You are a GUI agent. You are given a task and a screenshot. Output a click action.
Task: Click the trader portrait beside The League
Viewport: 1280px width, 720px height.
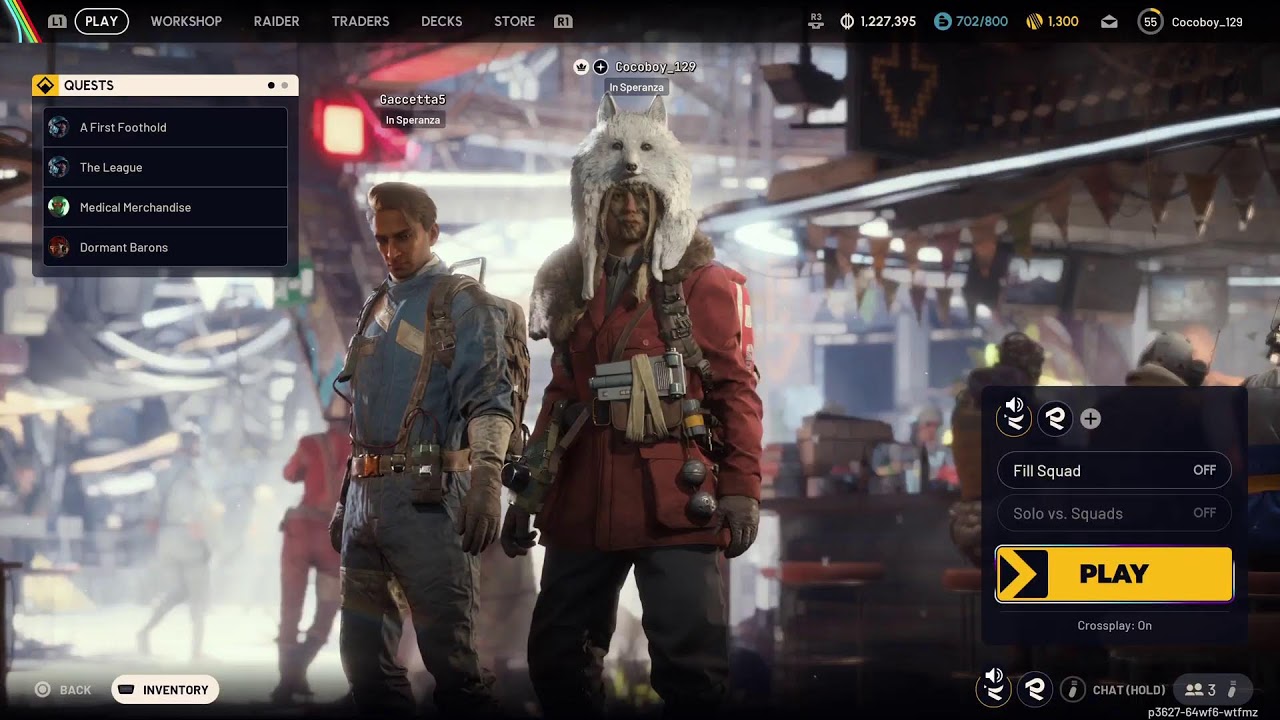(59, 167)
